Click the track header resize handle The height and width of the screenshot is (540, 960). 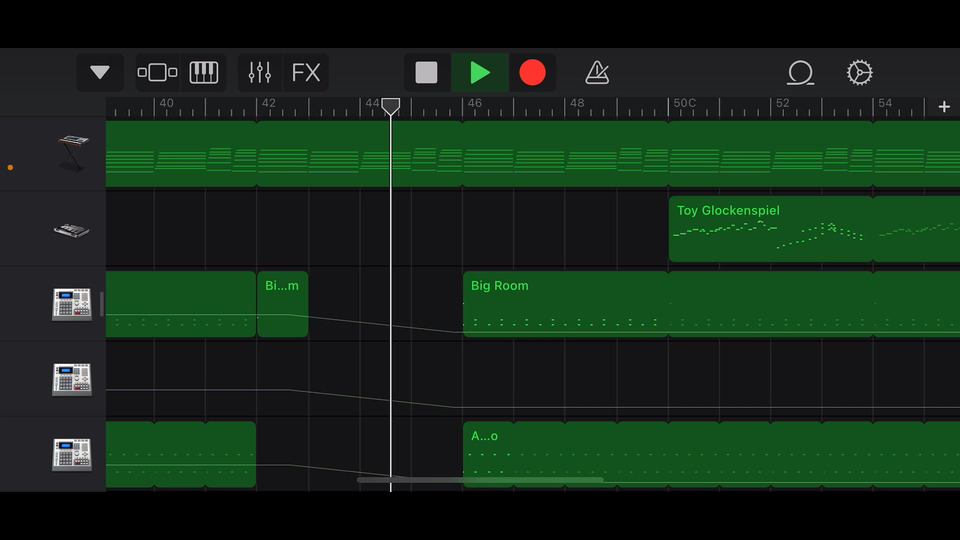tap(102, 304)
